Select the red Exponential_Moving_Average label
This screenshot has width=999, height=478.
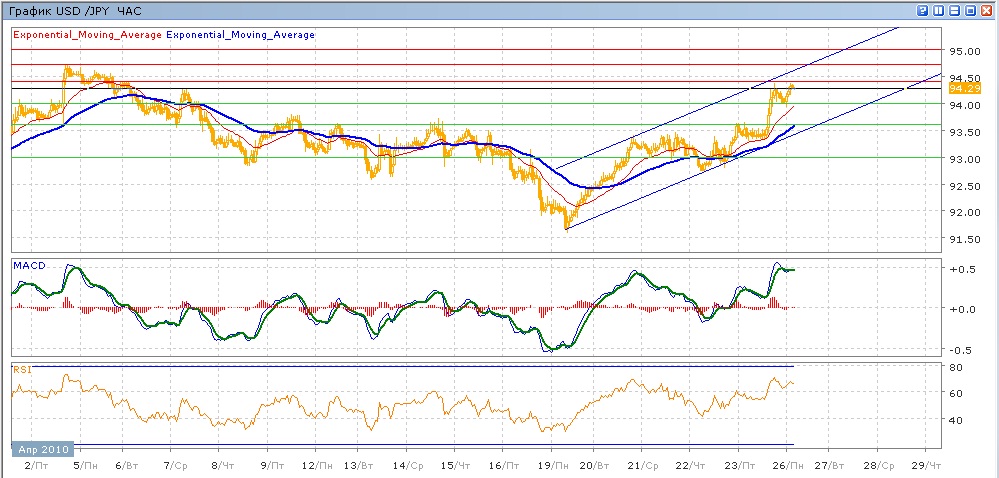tap(86, 34)
